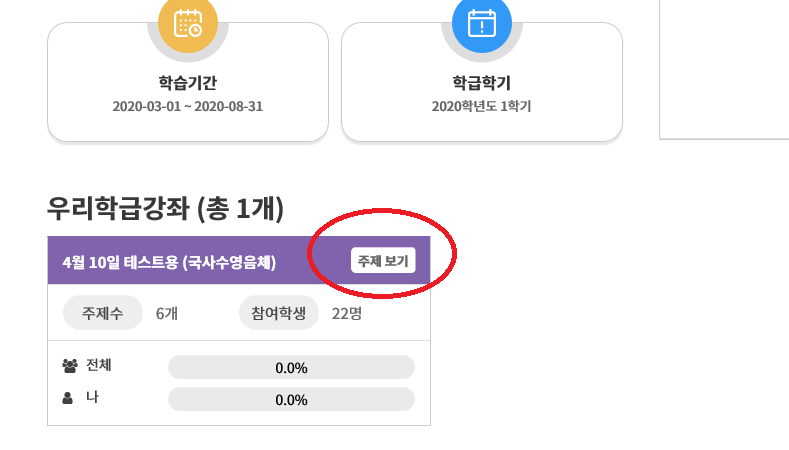The height and width of the screenshot is (450, 789).
Task: Click the single person icon beside 나
Action: tap(67, 398)
